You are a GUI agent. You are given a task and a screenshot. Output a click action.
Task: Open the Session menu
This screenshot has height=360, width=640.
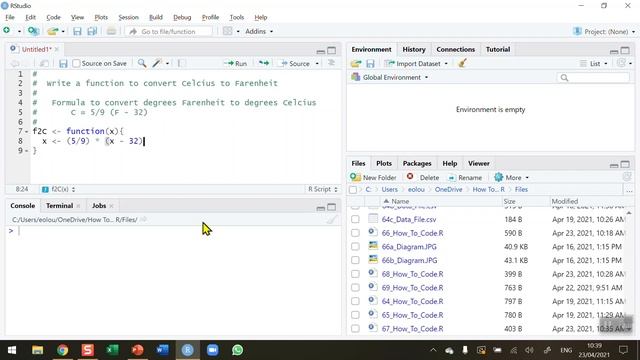128,17
